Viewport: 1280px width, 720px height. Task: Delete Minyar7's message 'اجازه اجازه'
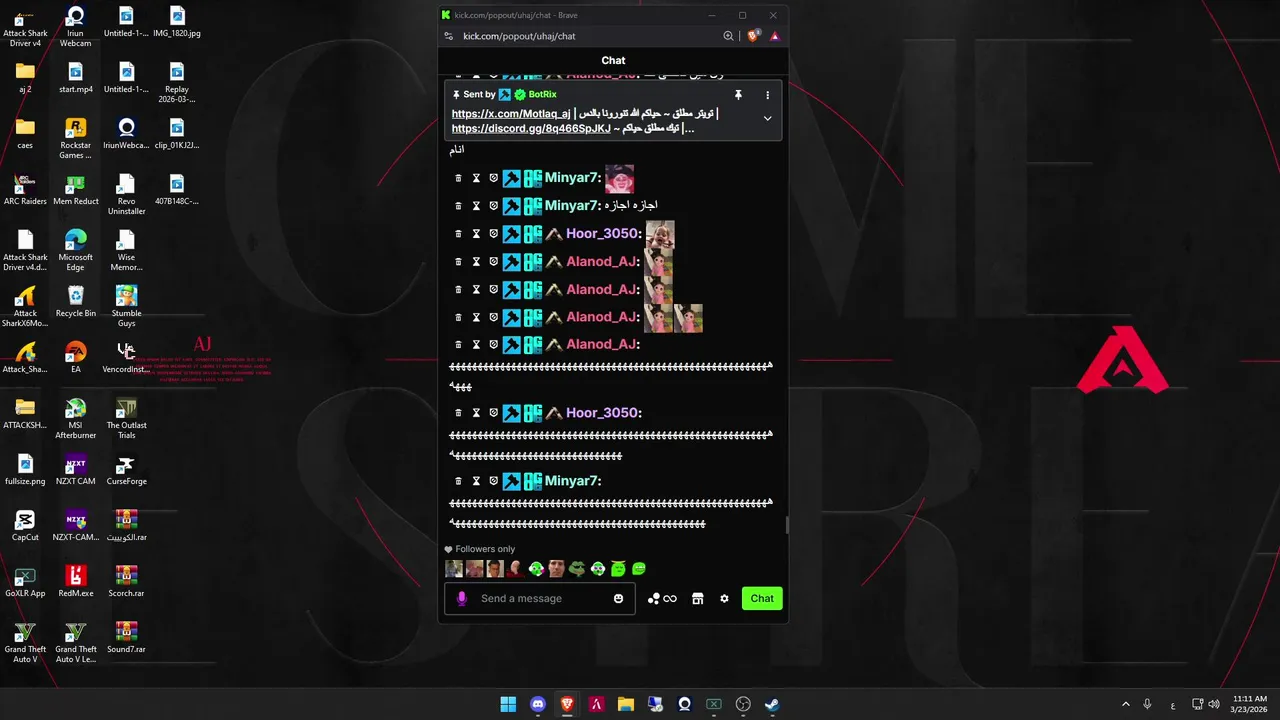coord(459,206)
